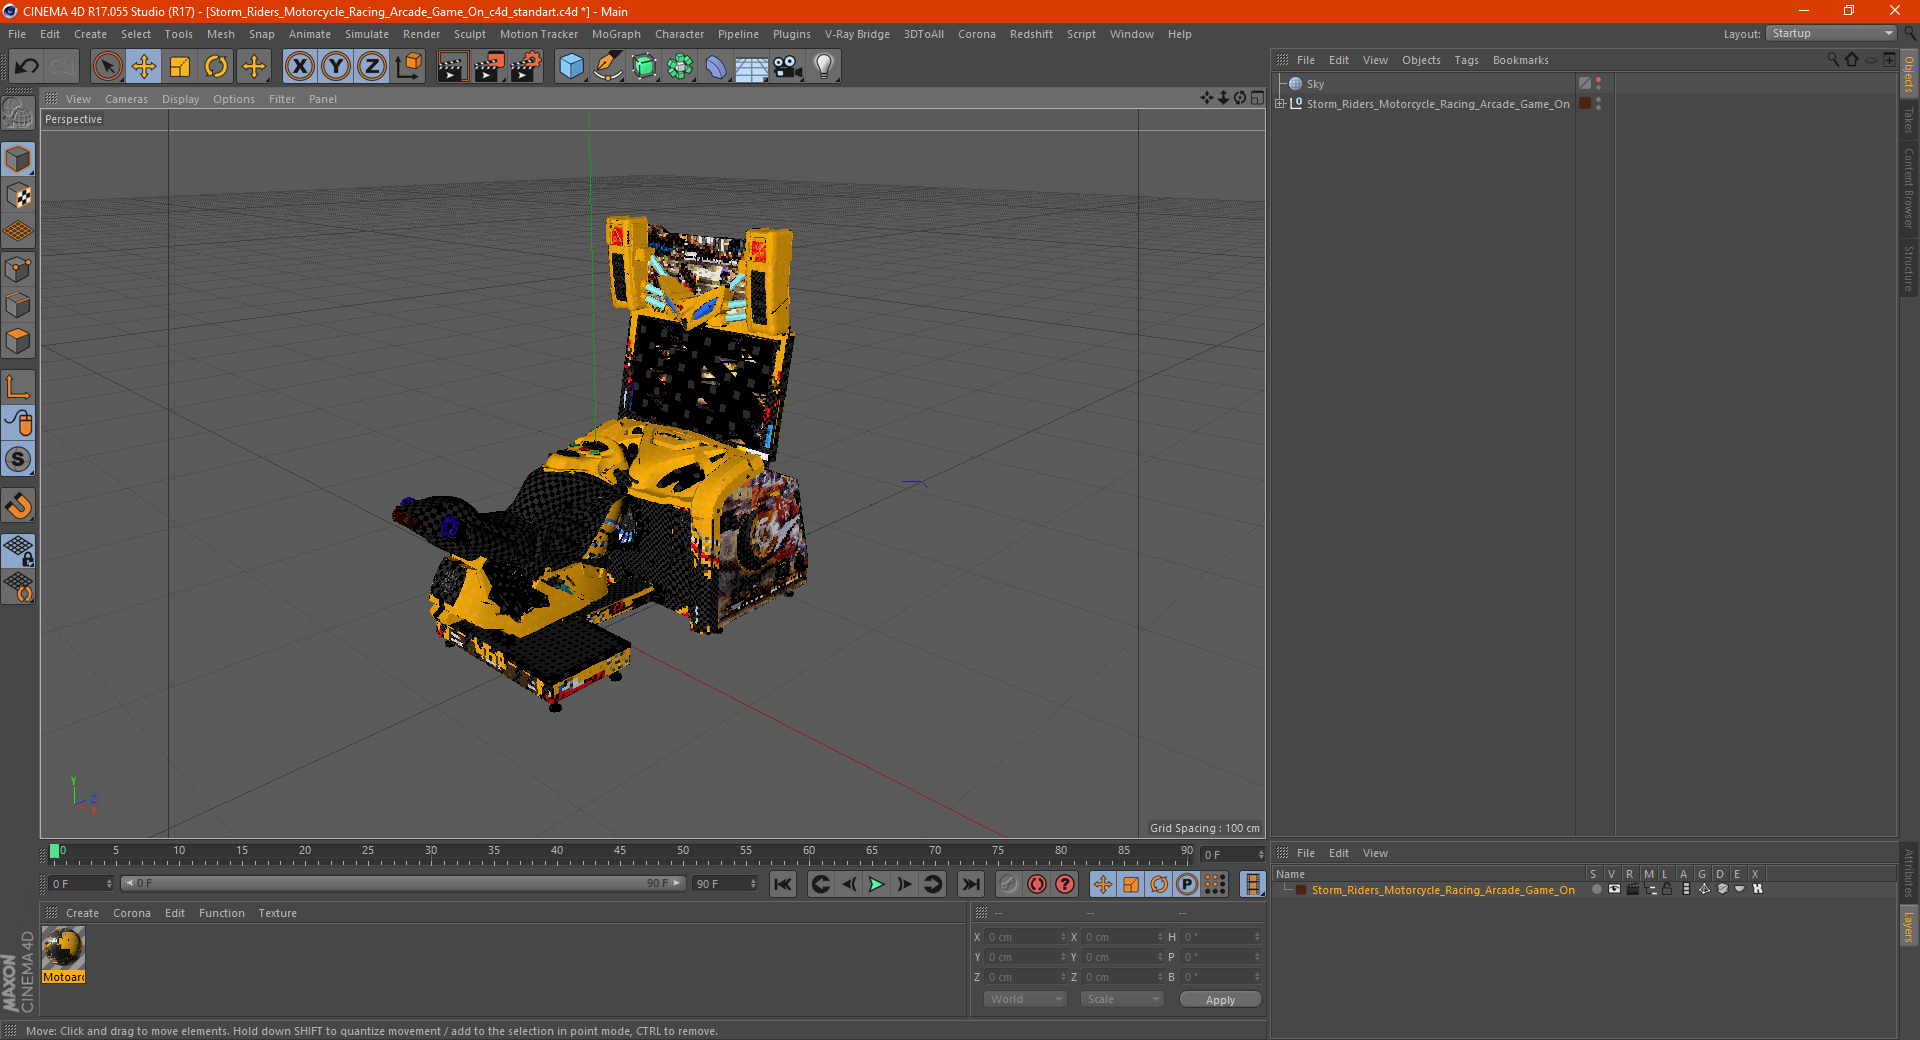
Task: Toggle autokeying button
Action: pos(1037,884)
